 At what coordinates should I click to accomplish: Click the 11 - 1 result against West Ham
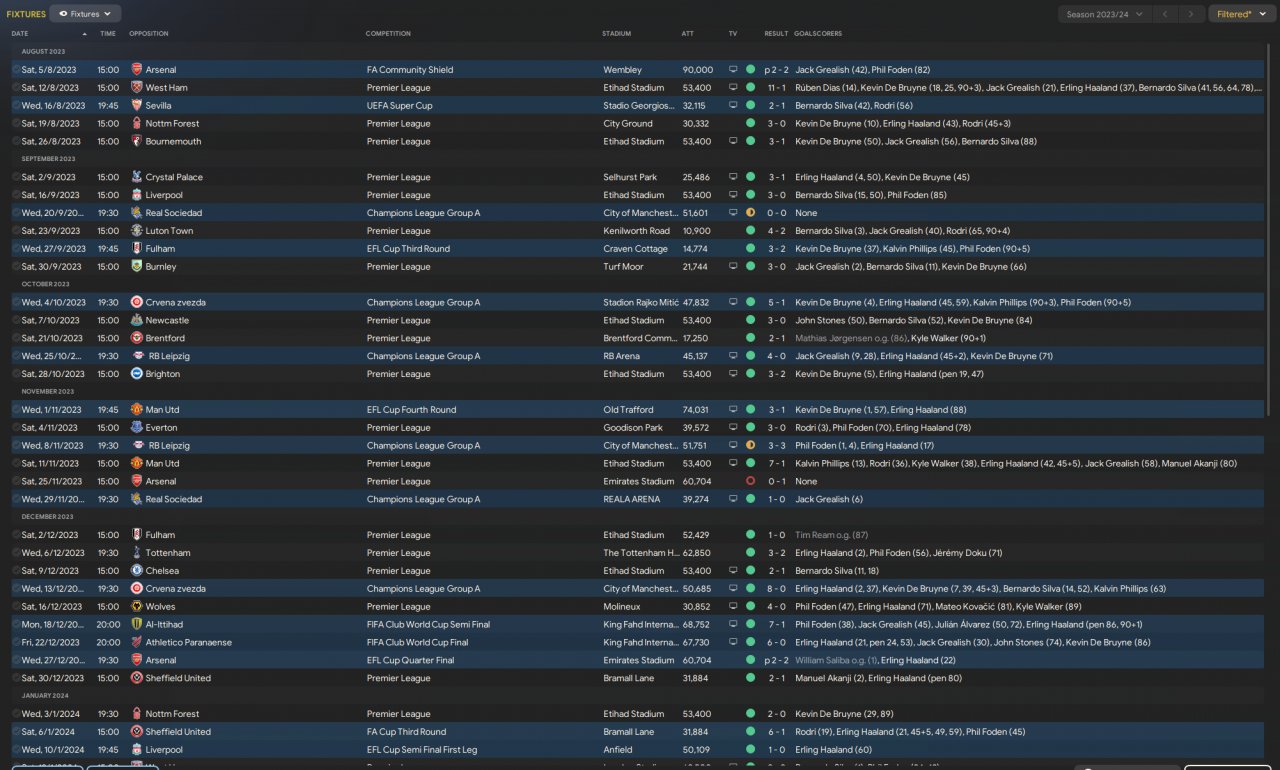[x=776, y=88]
